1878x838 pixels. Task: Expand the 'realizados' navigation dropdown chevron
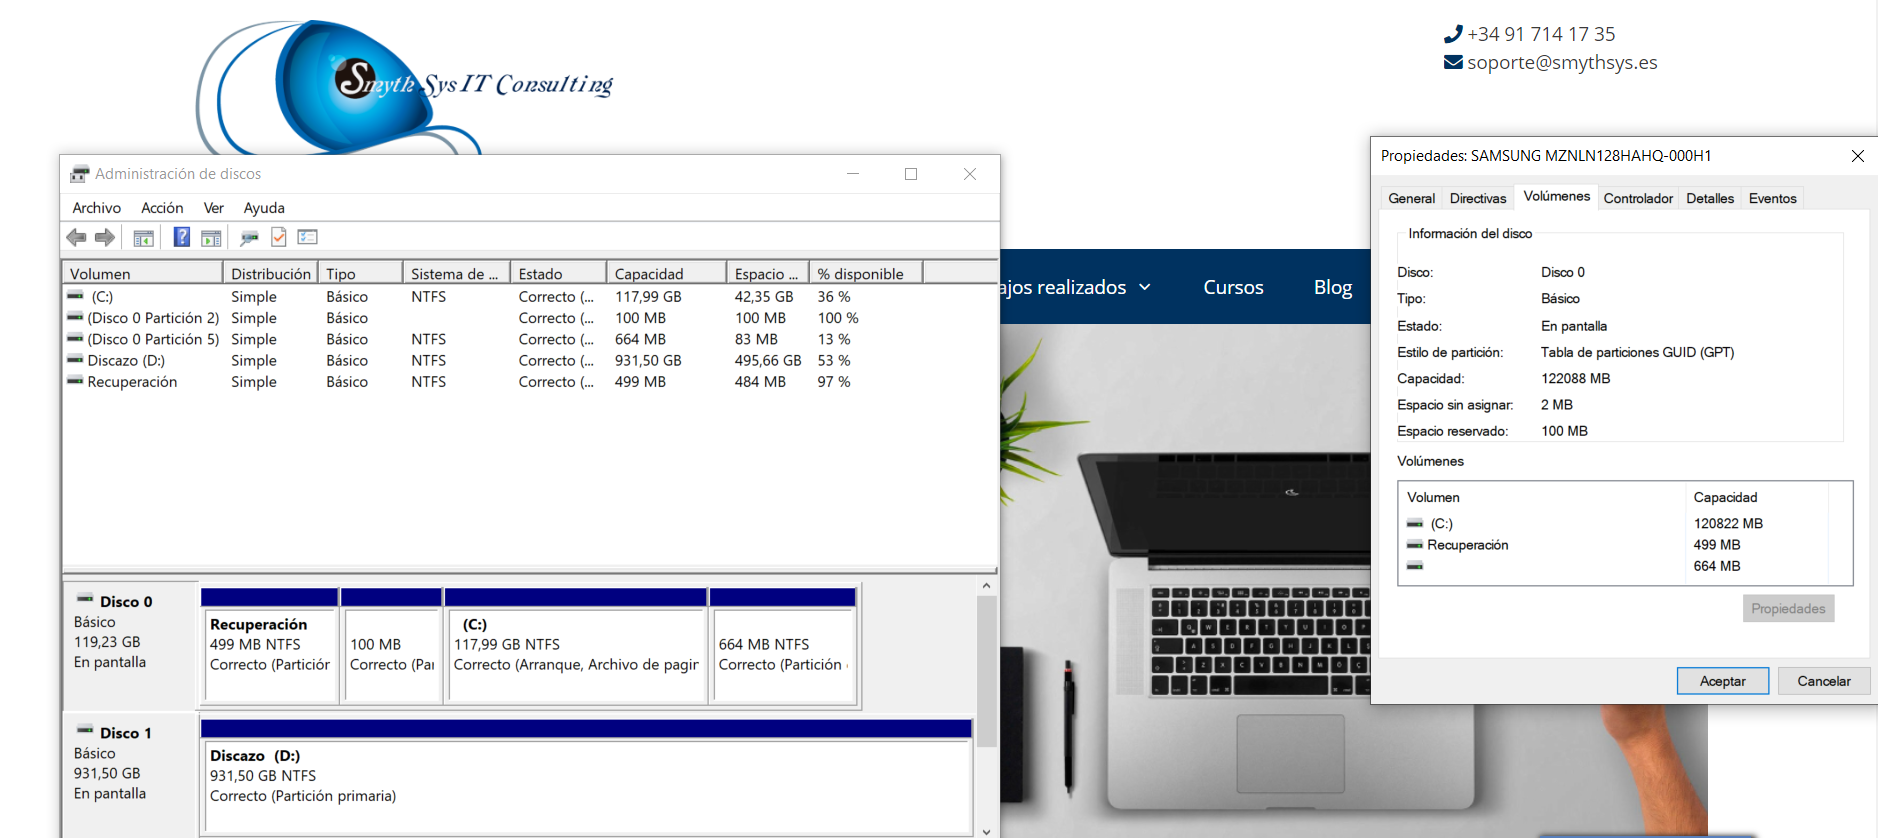[x=1145, y=288]
